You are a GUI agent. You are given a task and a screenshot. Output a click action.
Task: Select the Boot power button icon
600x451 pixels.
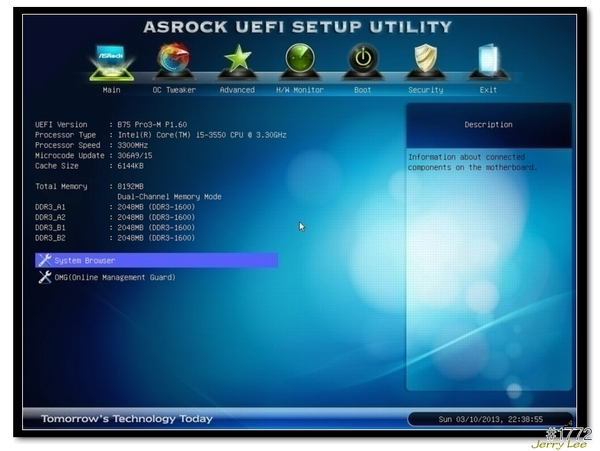click(363, 60)
